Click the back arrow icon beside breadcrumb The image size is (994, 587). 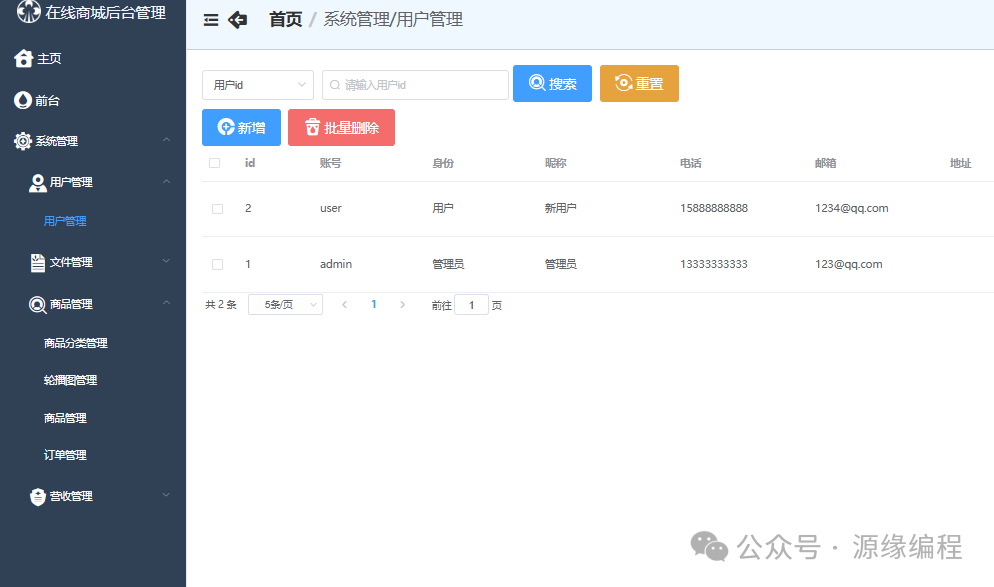click(x=237, y=18)
